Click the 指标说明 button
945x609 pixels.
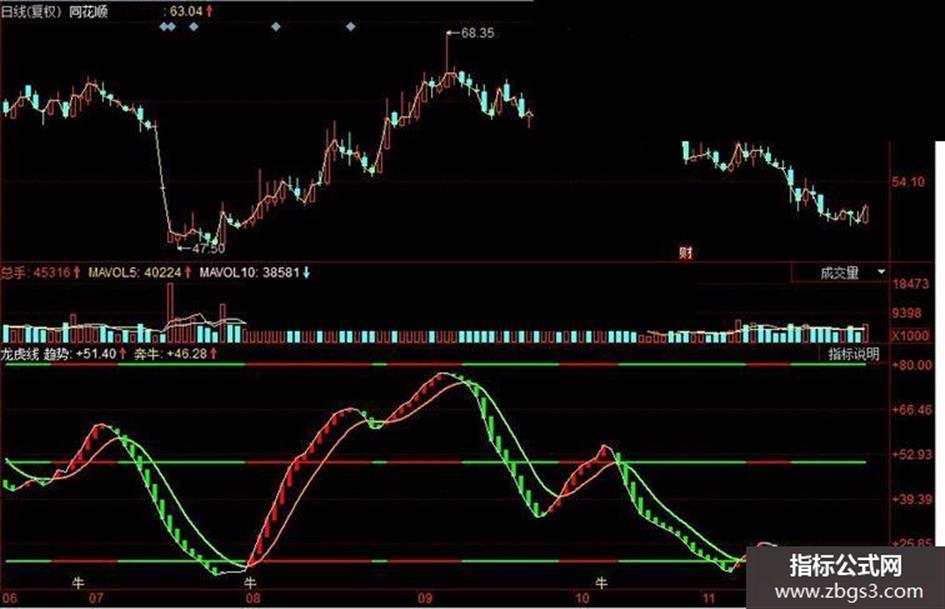[x=853, y=354]
